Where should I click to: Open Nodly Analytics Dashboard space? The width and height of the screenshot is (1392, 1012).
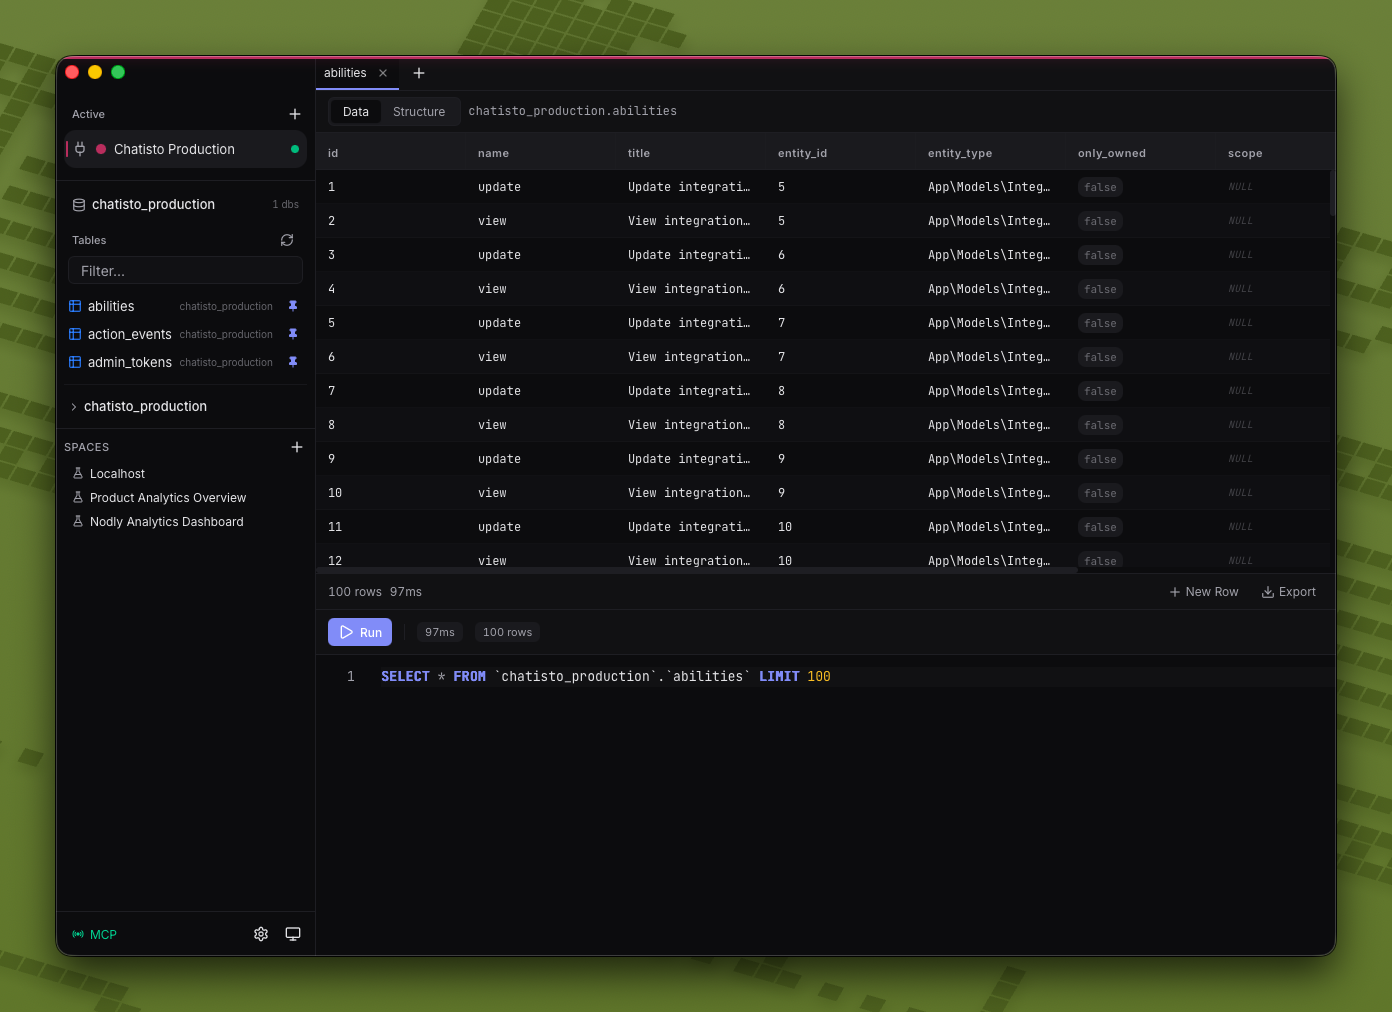coord(167,522)
